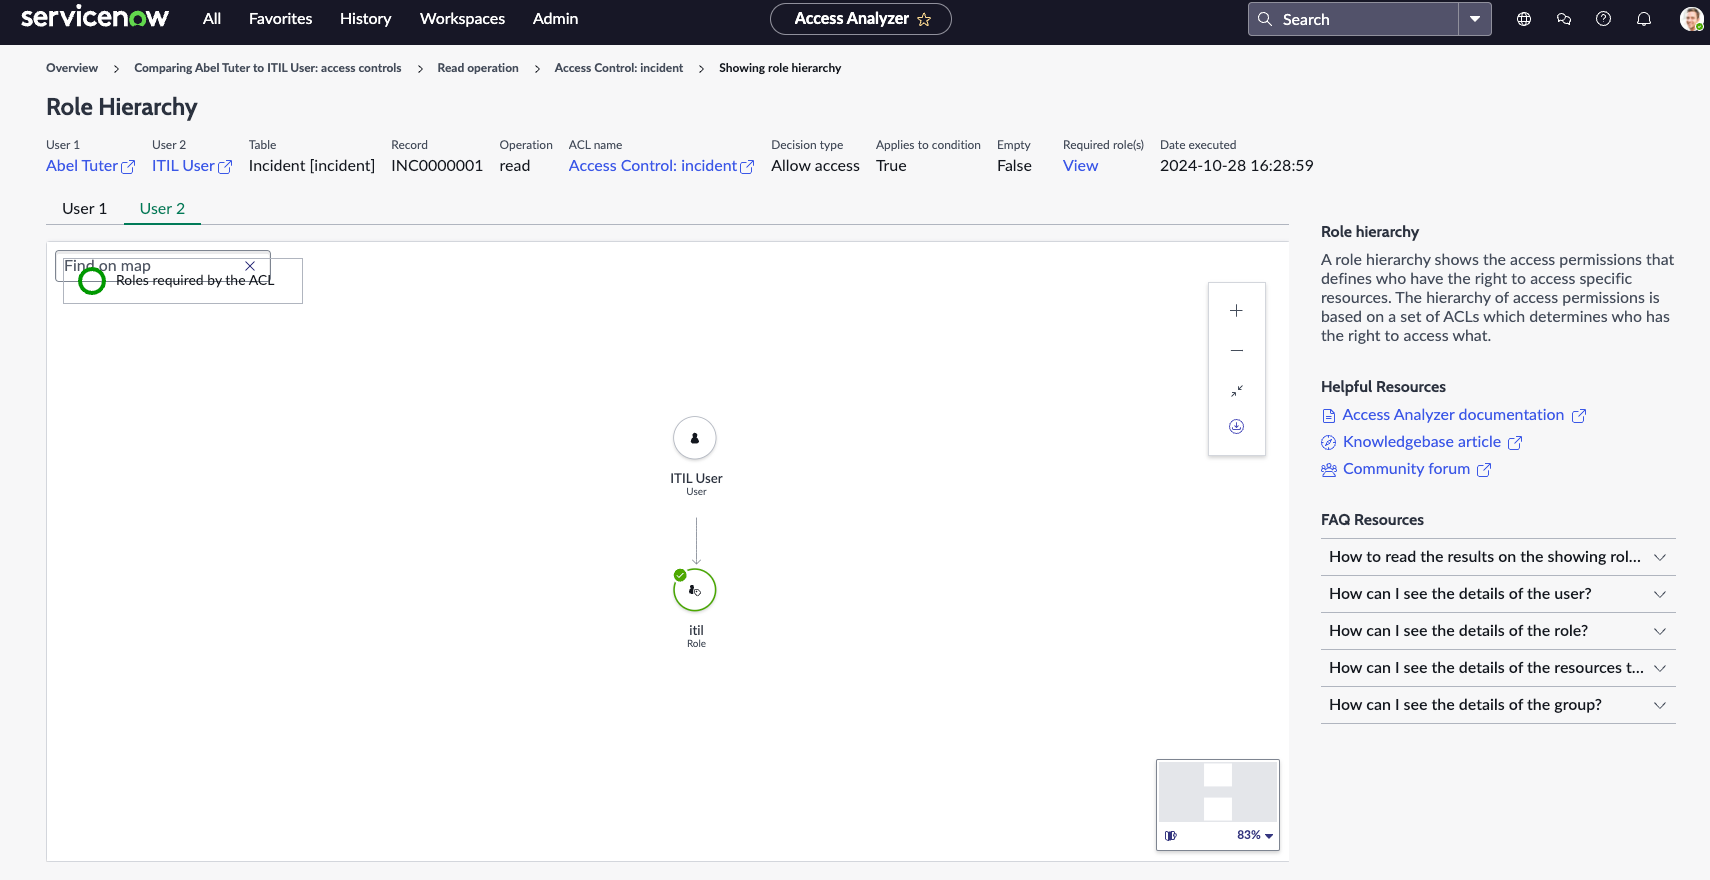Screen dimensions: 1710x880
Task: Clear the Find on map field
Action: (x=250, y=266)
